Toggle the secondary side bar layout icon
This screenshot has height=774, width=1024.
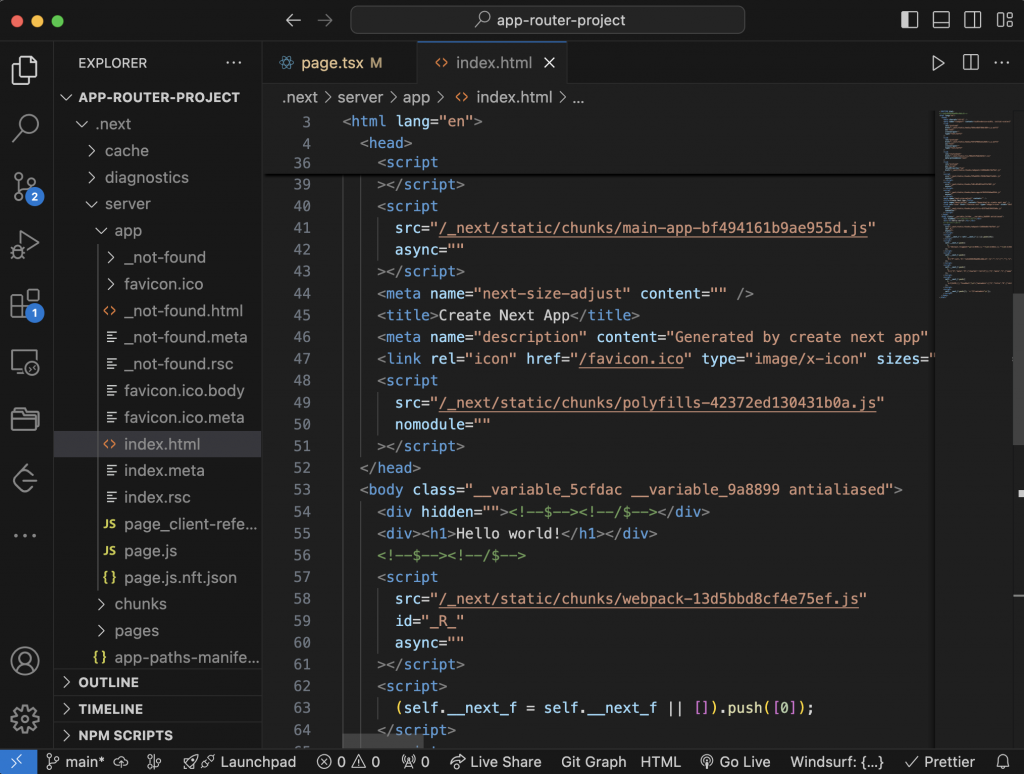(972, 20)
